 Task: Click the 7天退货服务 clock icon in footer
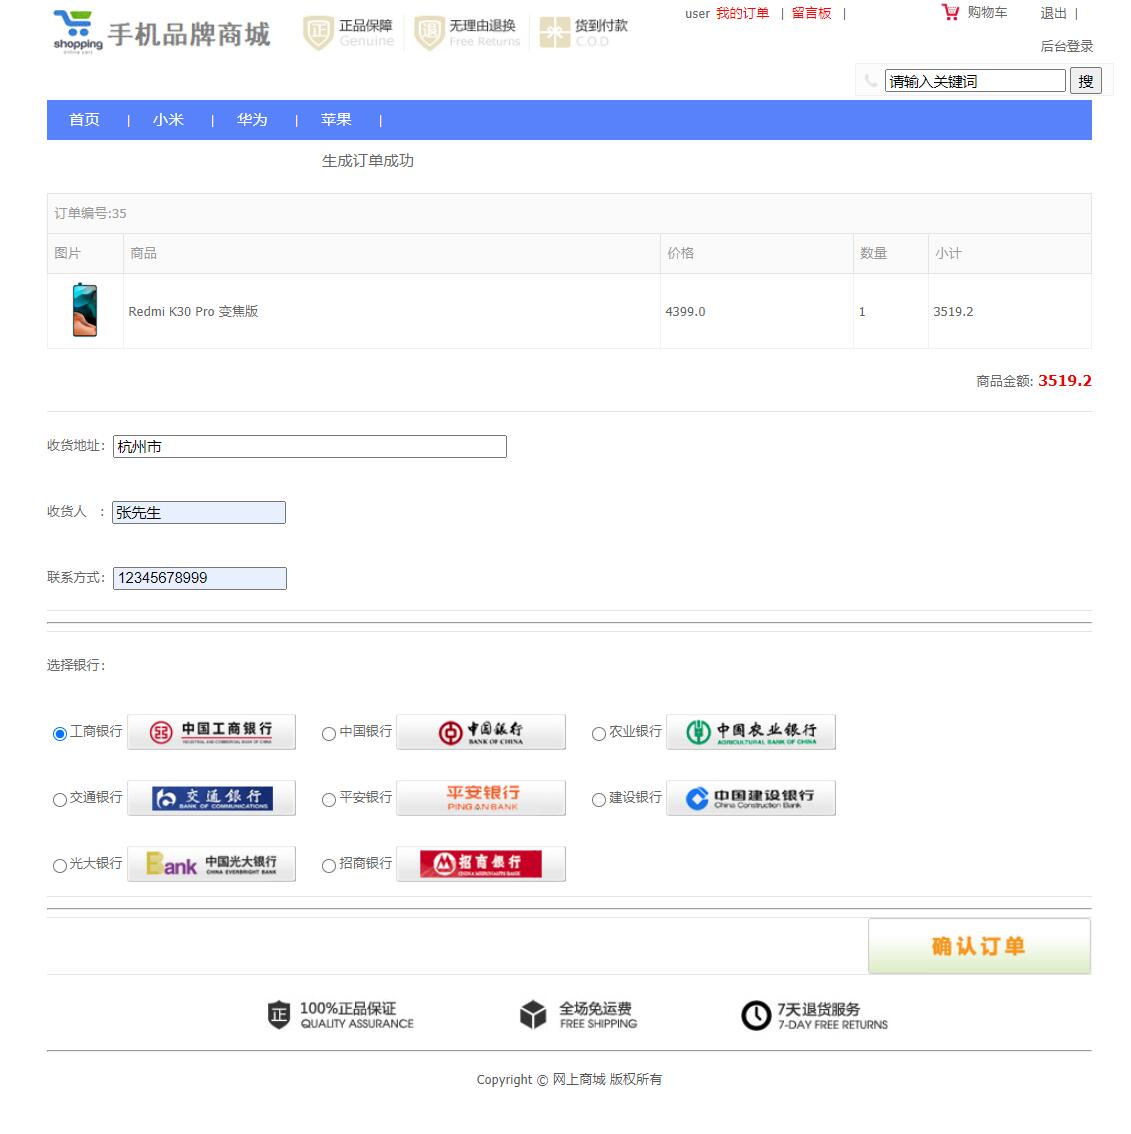point(757,1014)
